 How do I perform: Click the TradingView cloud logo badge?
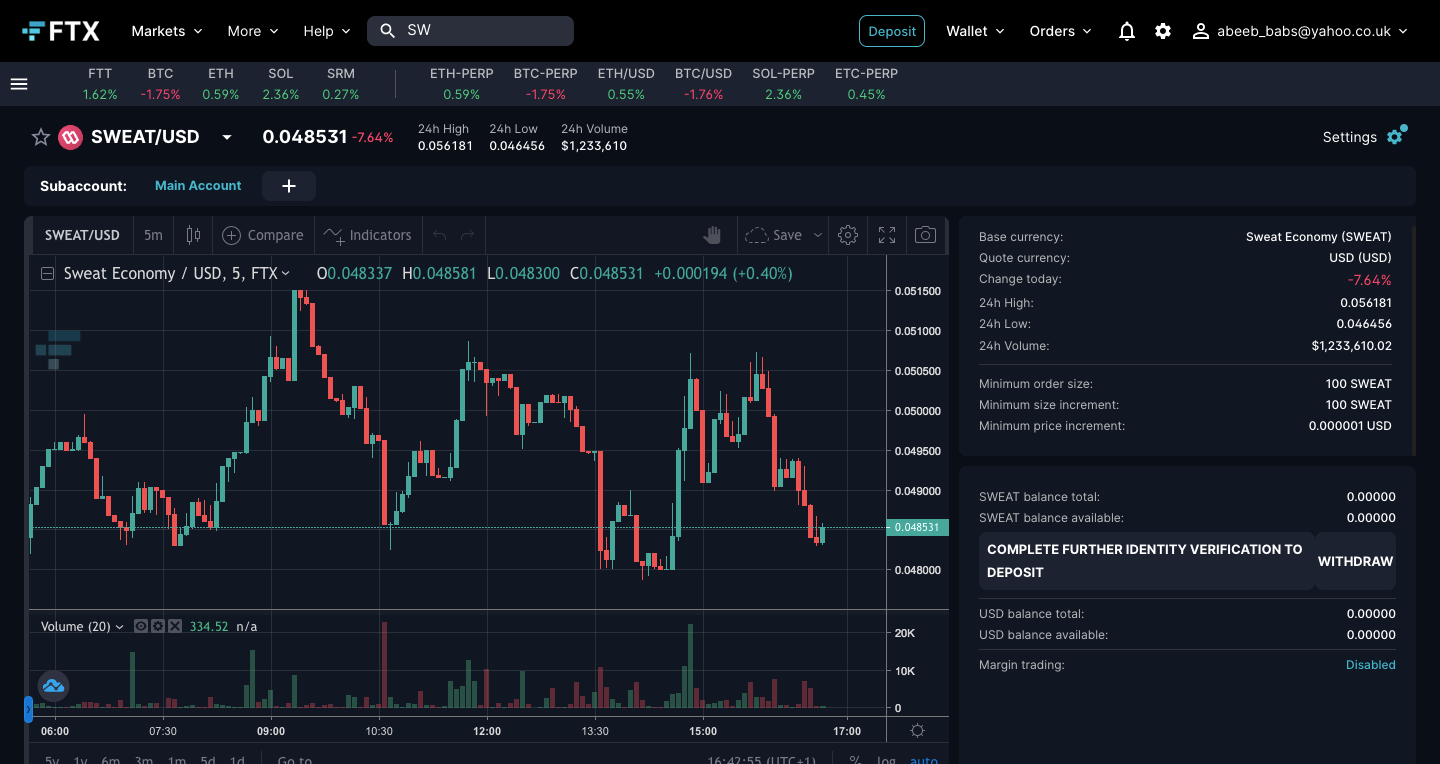click(x=53, y=686)
